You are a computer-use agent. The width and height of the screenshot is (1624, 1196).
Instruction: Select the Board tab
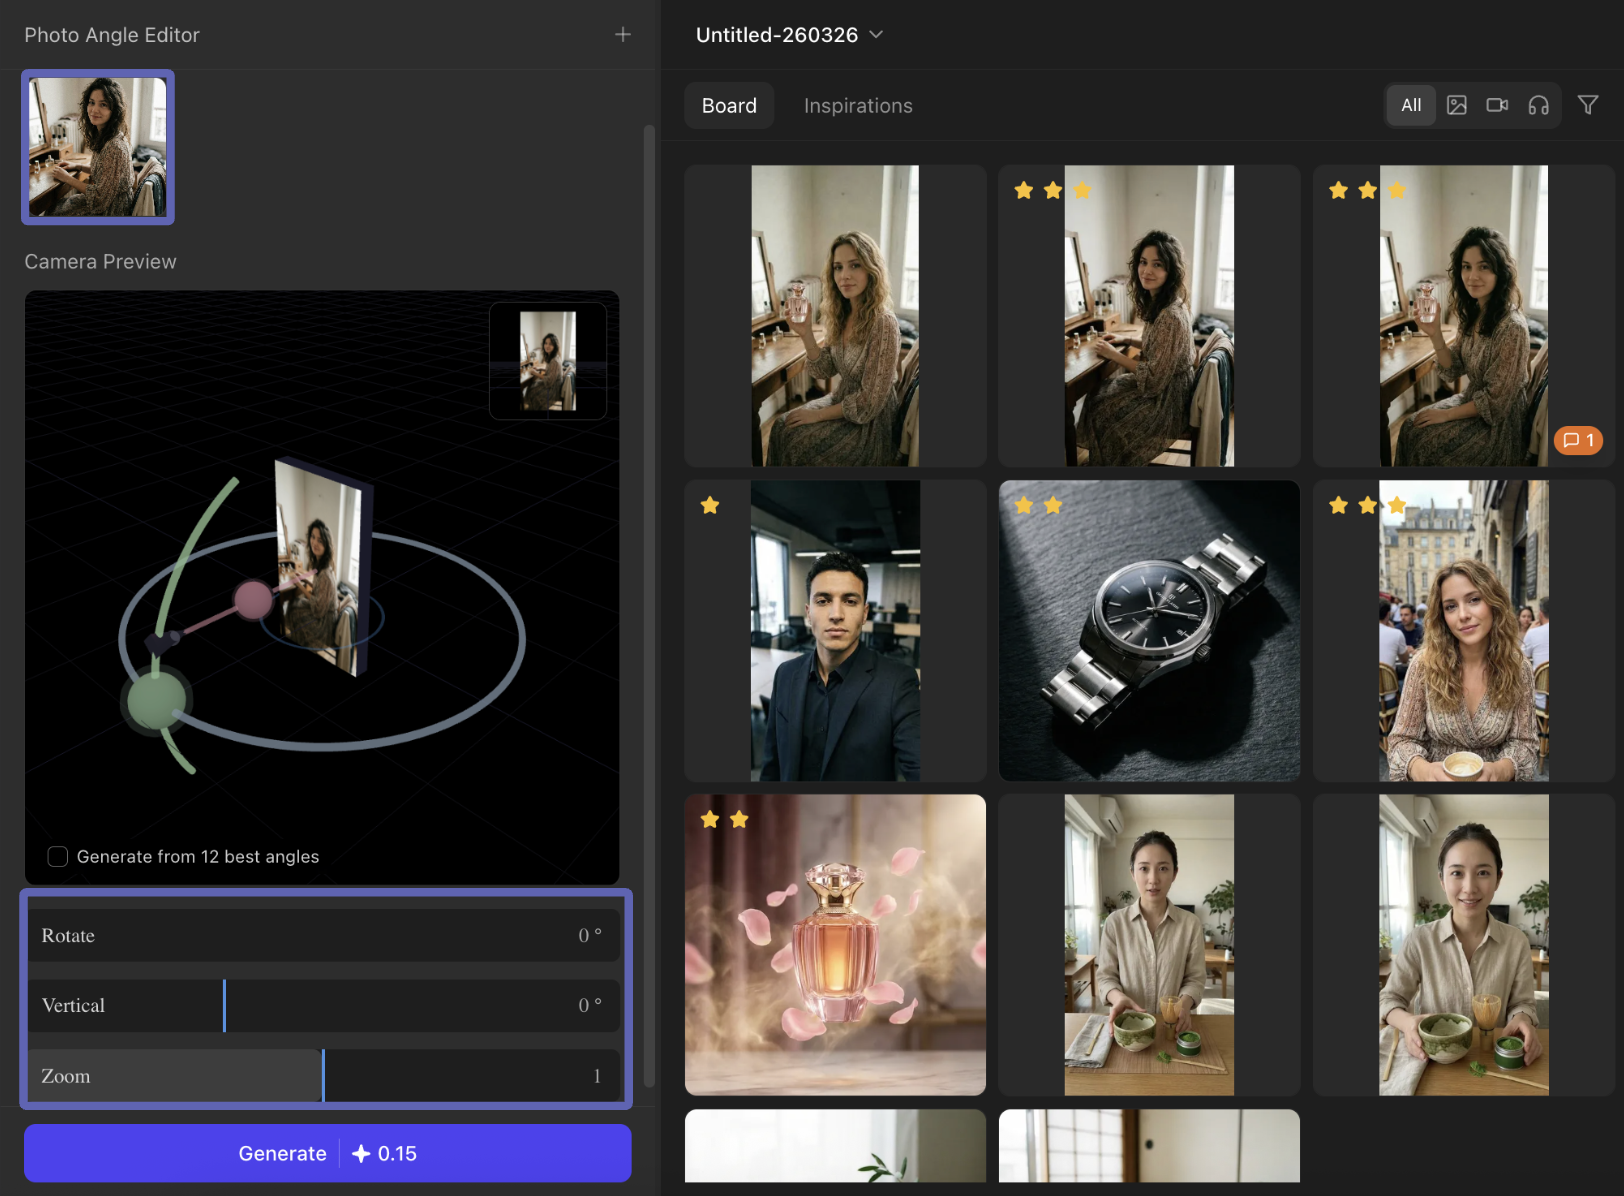(729, 105)
